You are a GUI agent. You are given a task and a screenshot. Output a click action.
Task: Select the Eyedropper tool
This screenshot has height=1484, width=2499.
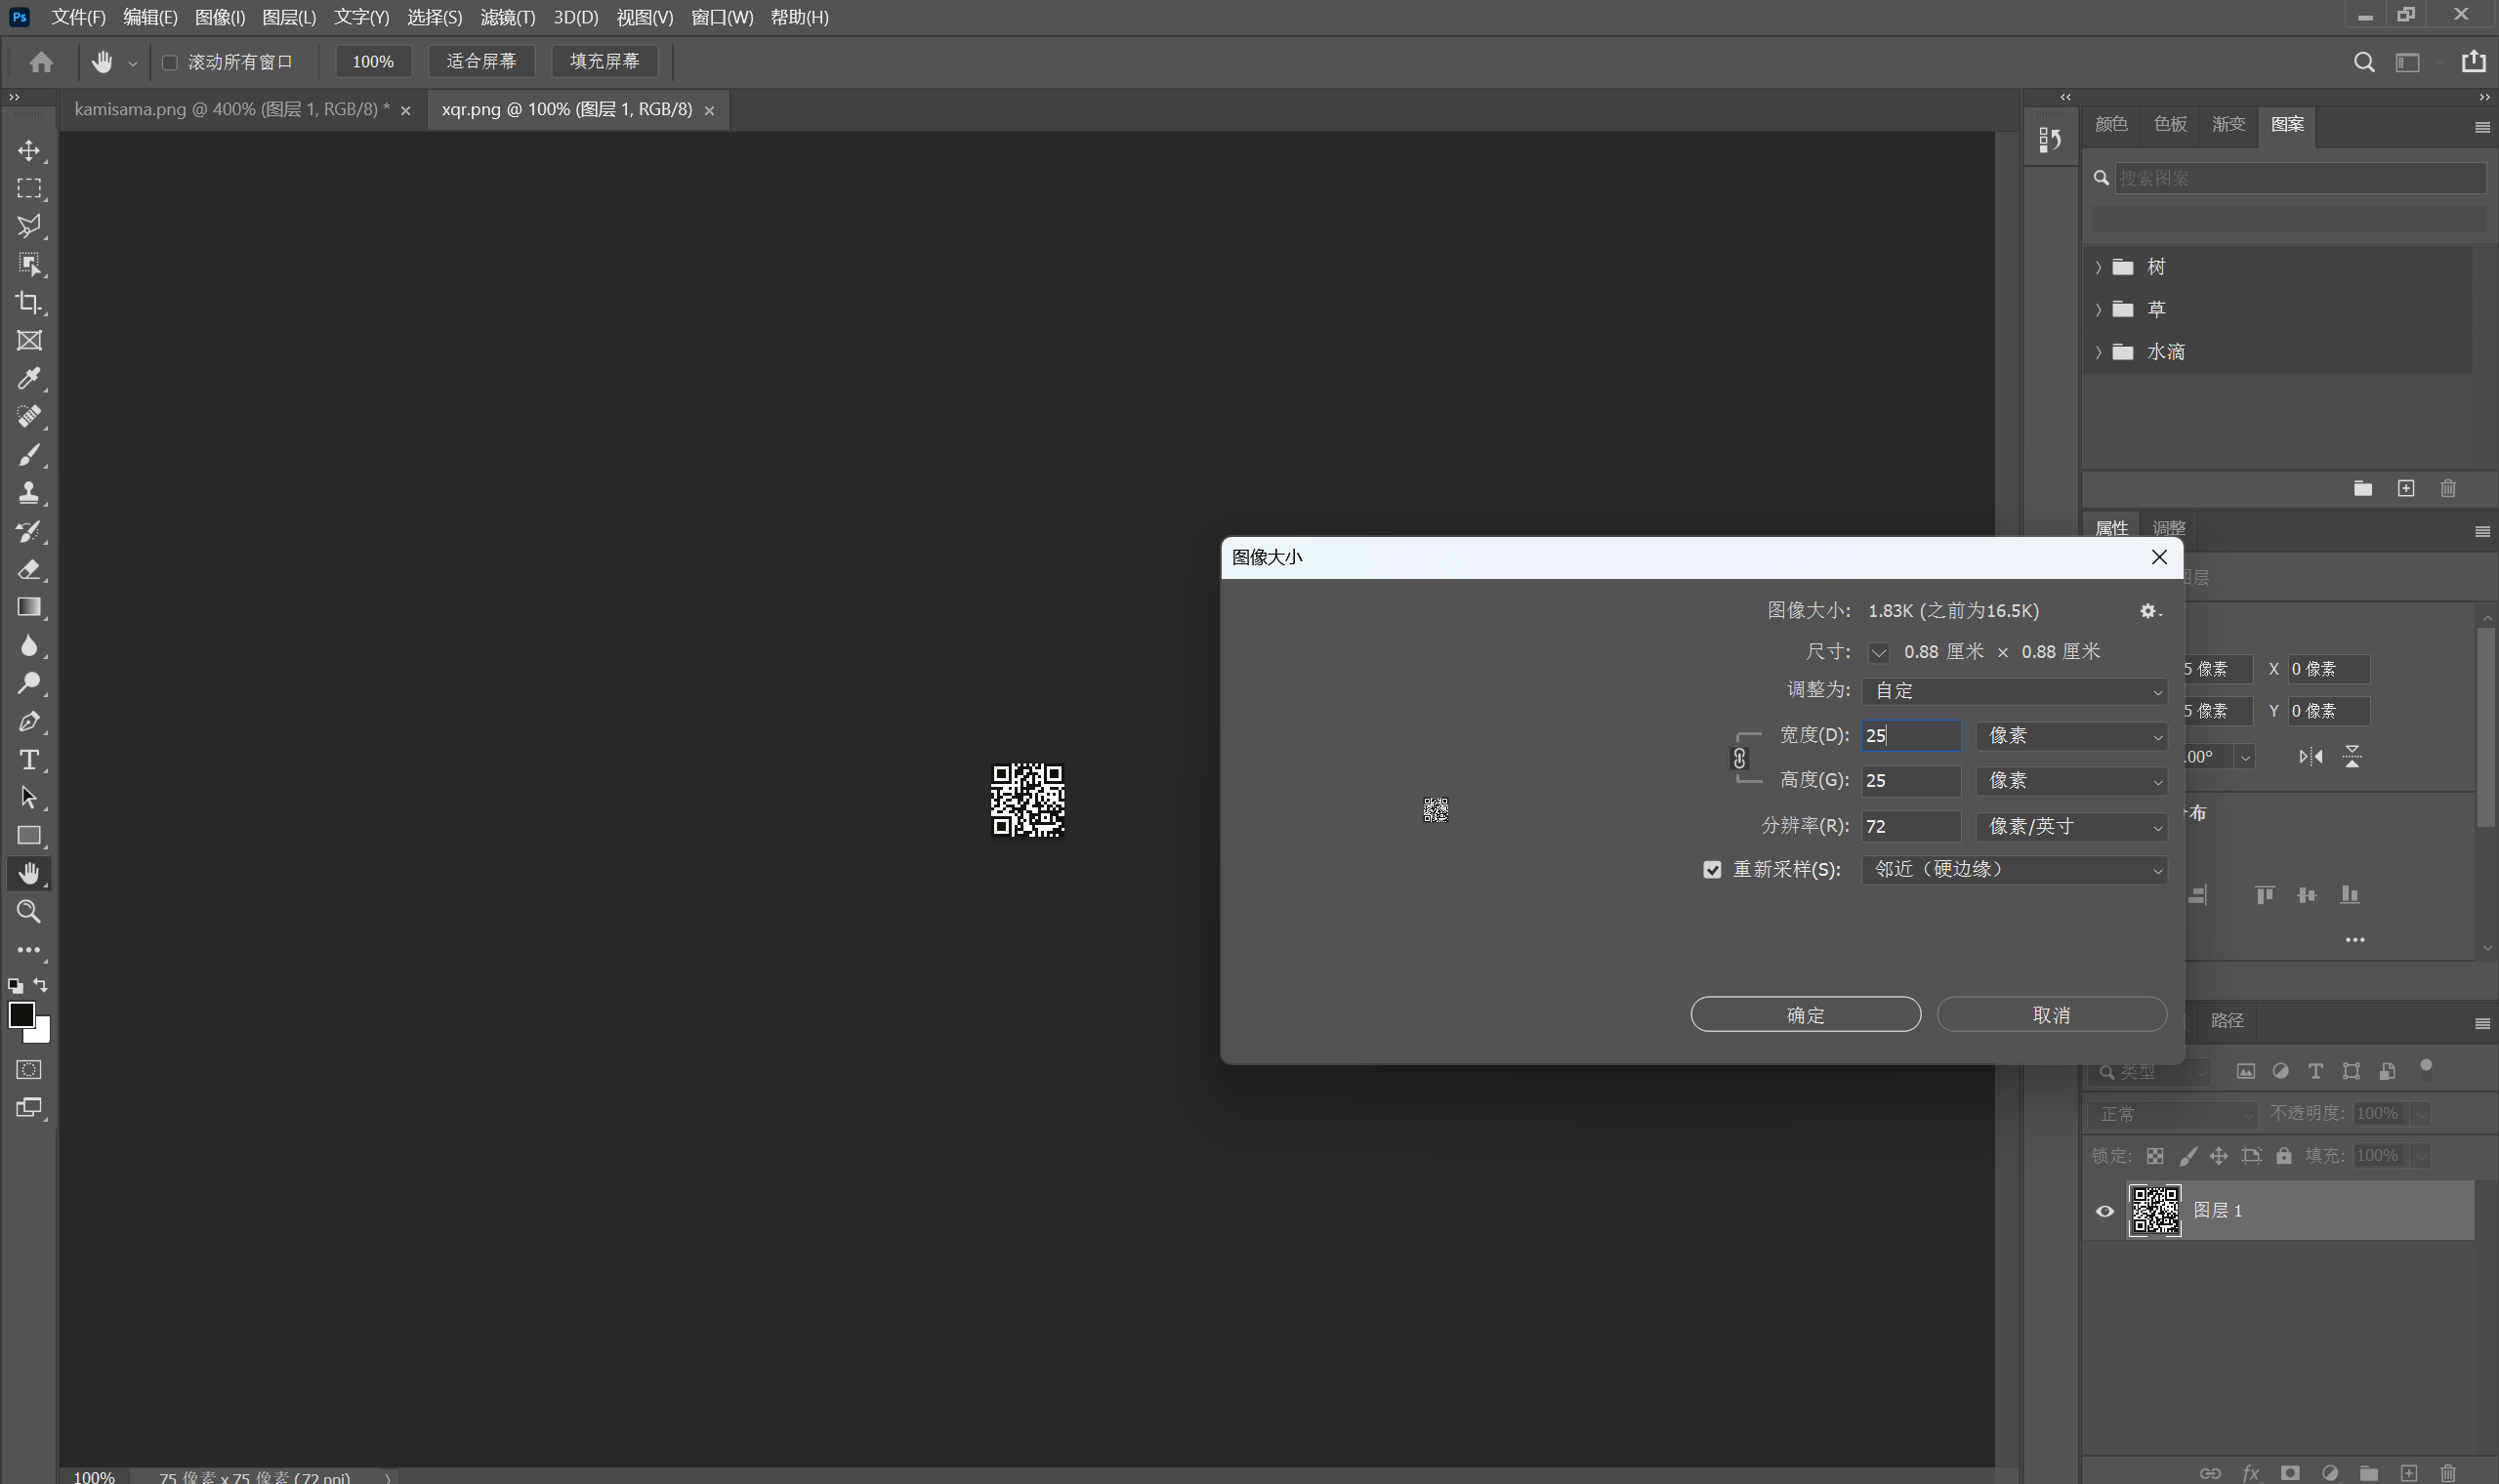pos(29,378)
